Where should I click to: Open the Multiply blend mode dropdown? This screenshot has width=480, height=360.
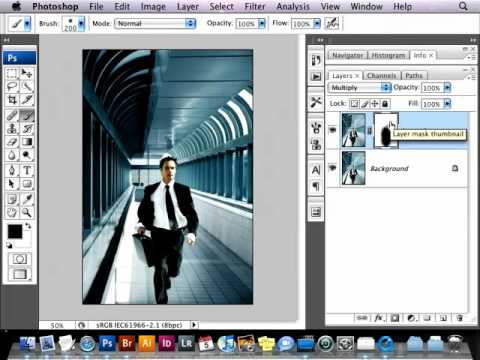point(359,88)
